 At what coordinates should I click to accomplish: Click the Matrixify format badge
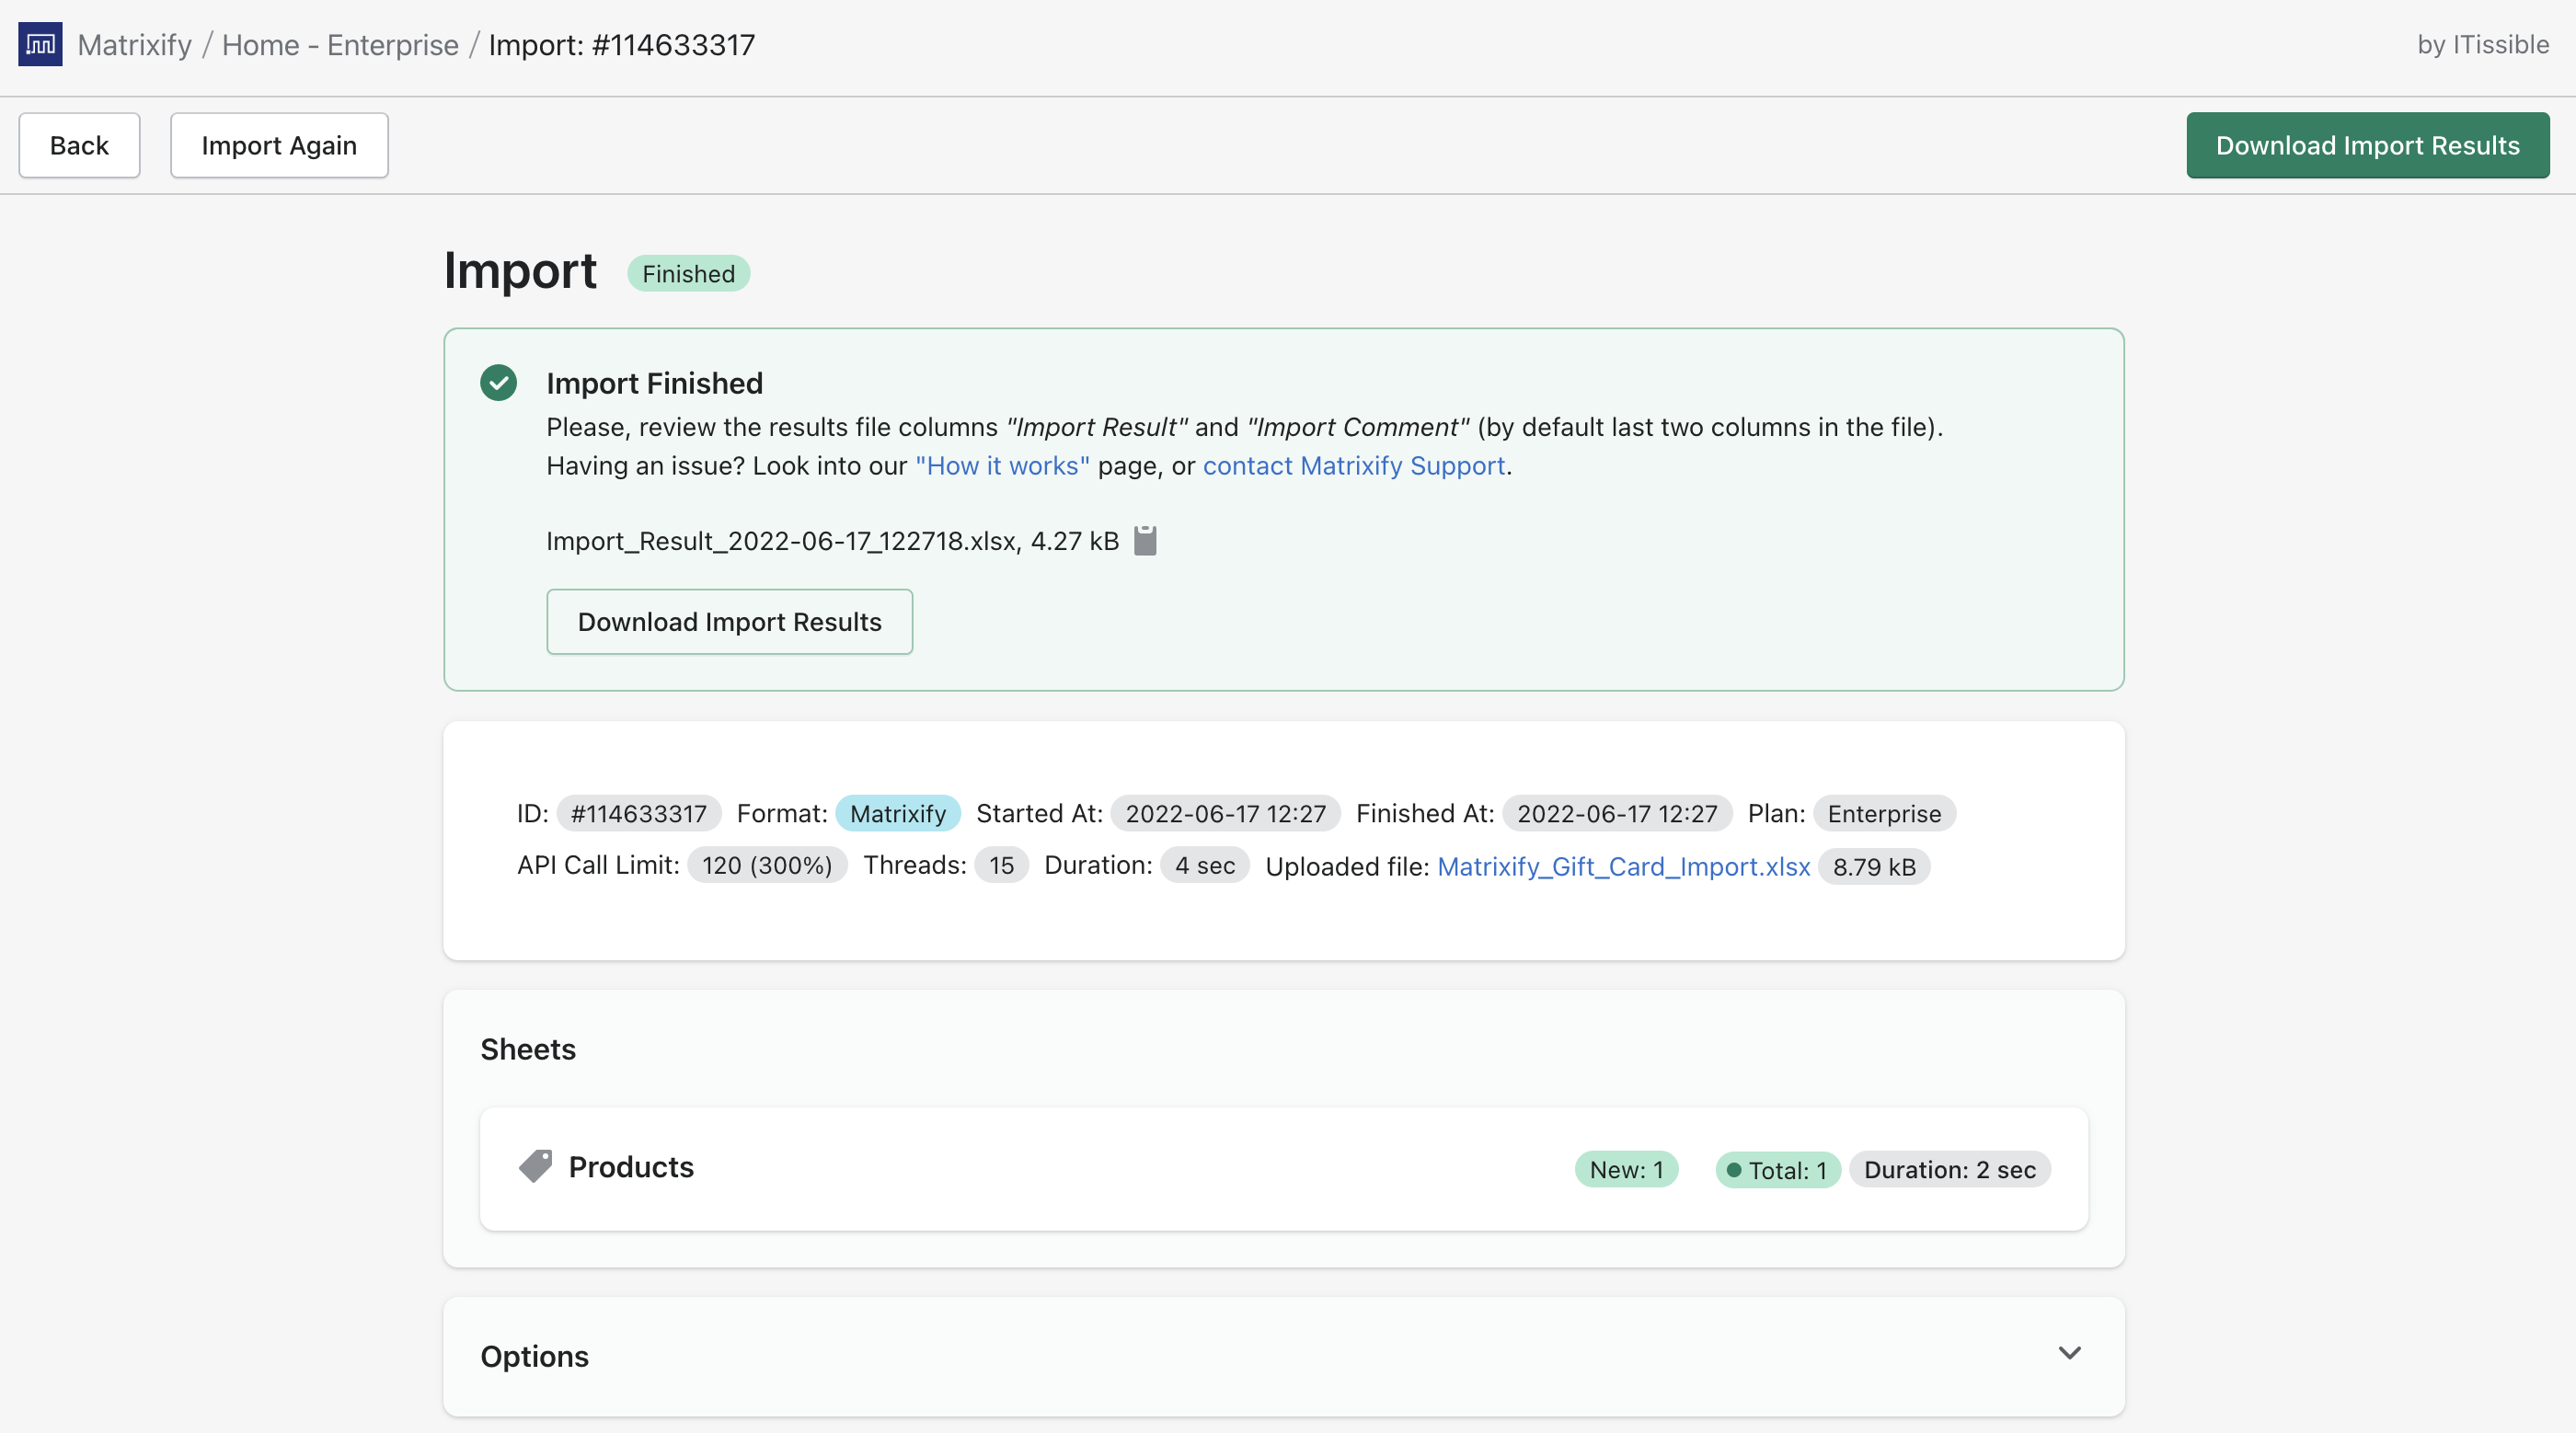897,814
